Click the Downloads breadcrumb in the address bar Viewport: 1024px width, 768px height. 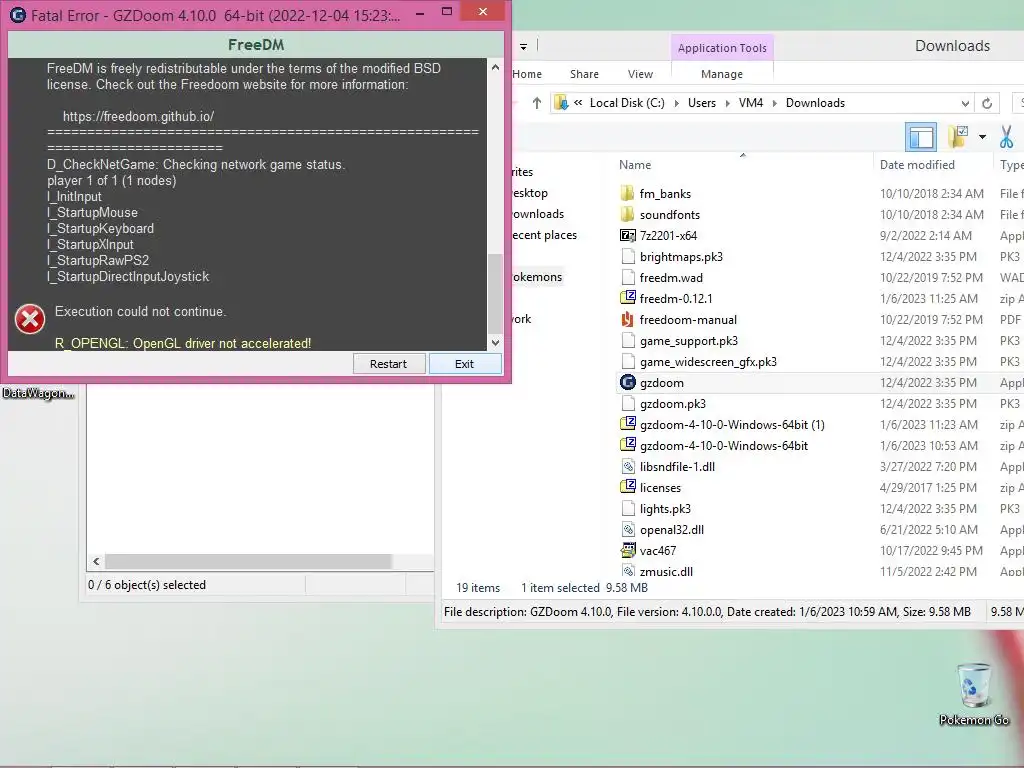pos(816,103)
